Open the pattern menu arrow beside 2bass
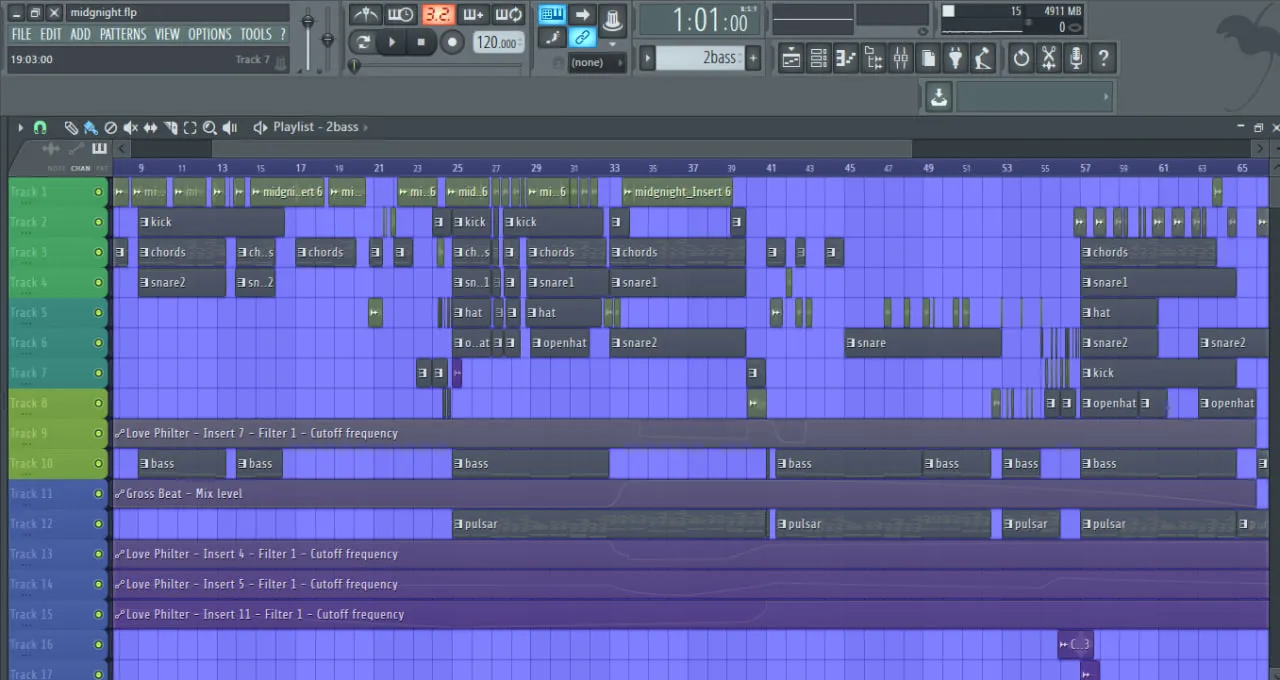This screenshot has width=1280, height=680. [648, 58]
